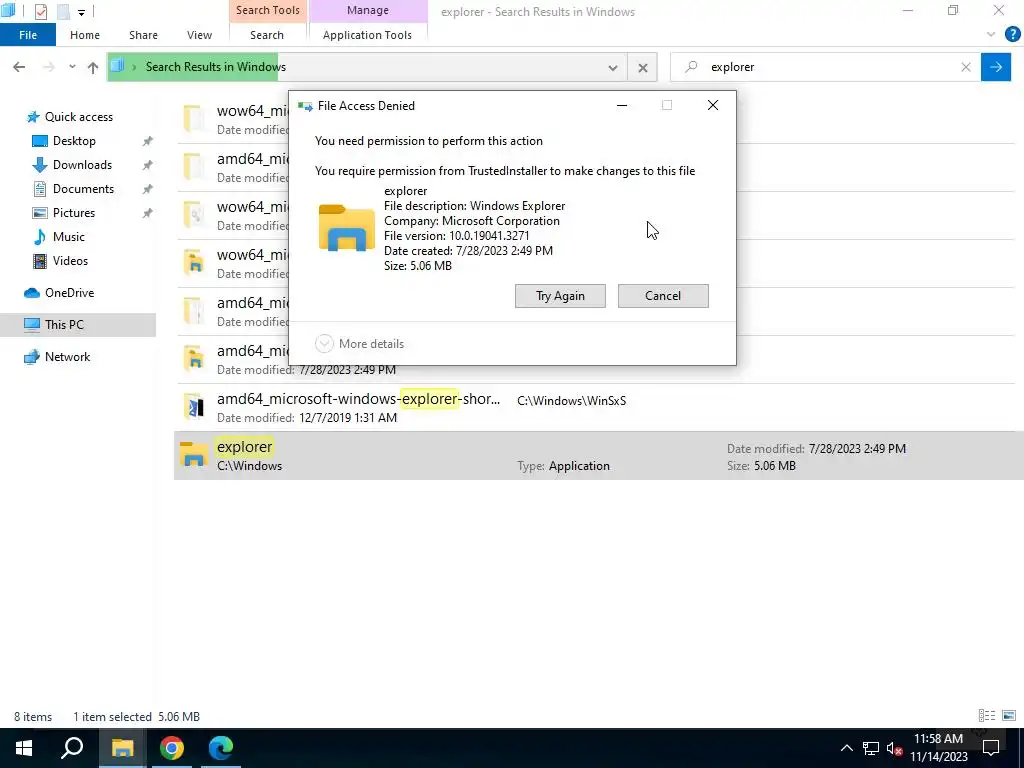Click the New folder icon in title bar
1024x768 pixels.
coord(63,11)
